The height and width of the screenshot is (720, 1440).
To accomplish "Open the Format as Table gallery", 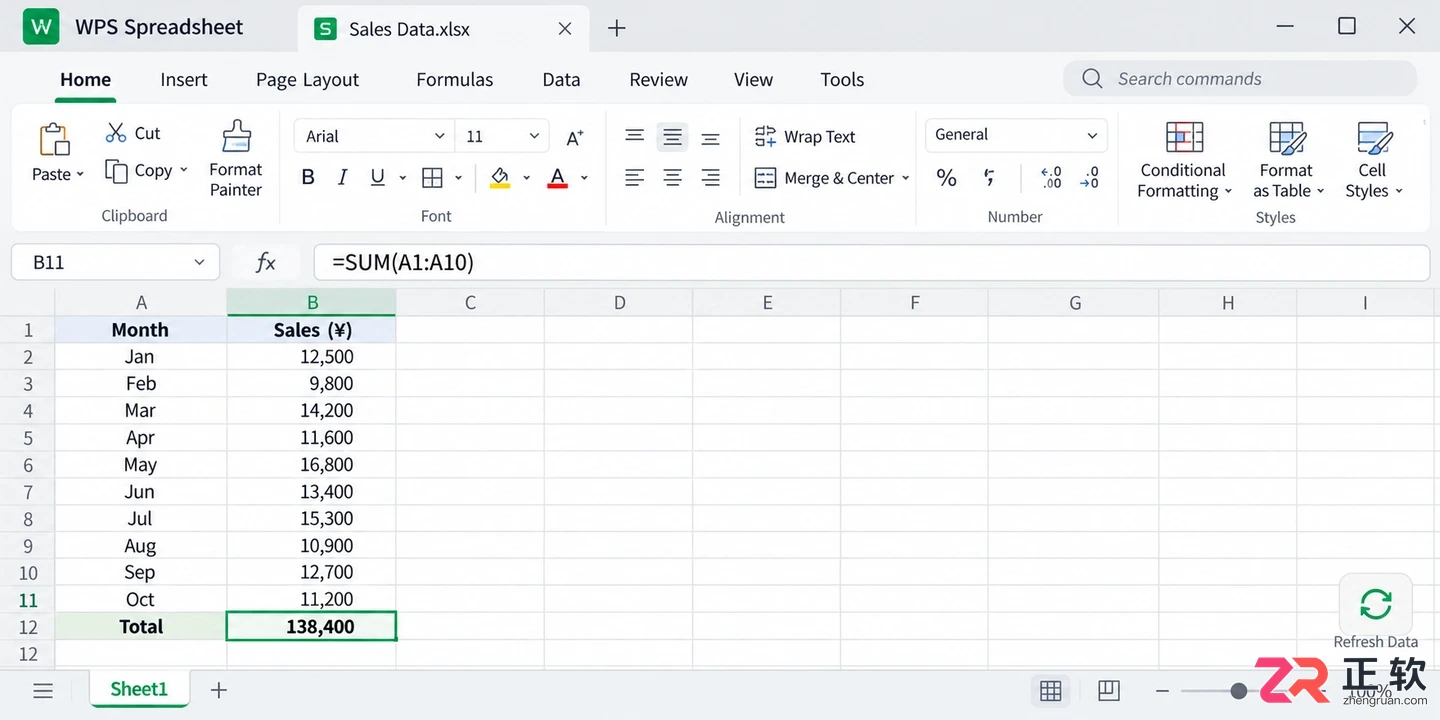I will [x=1288, y=160].
